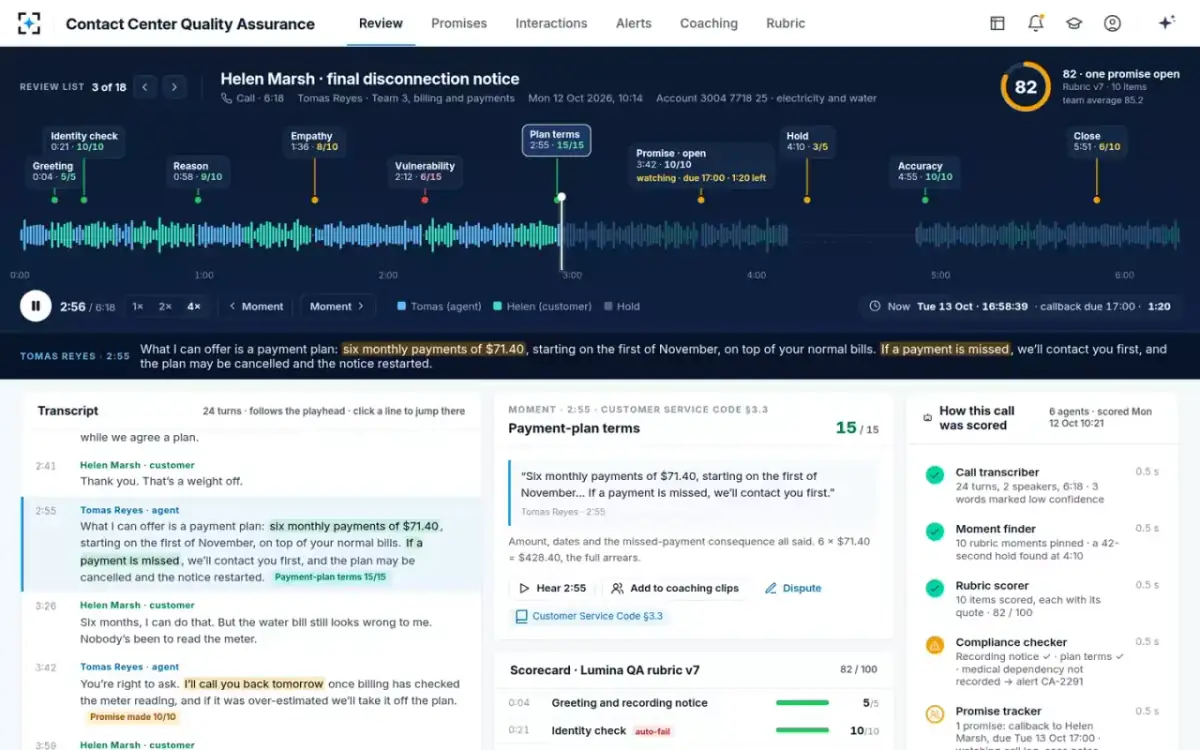Click the icon beside How this call was scored
Image resolution: width=1200 pixels, height=750 pixels.
927,416
